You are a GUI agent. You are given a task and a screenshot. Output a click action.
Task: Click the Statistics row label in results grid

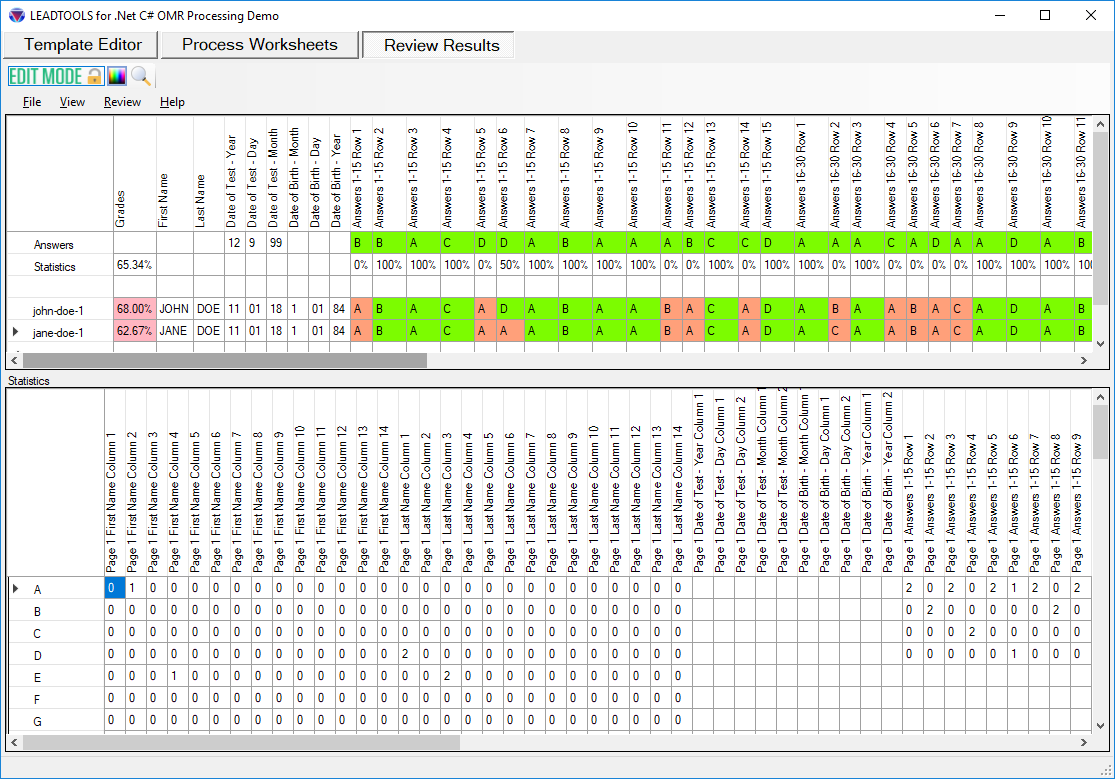point(60,266)
